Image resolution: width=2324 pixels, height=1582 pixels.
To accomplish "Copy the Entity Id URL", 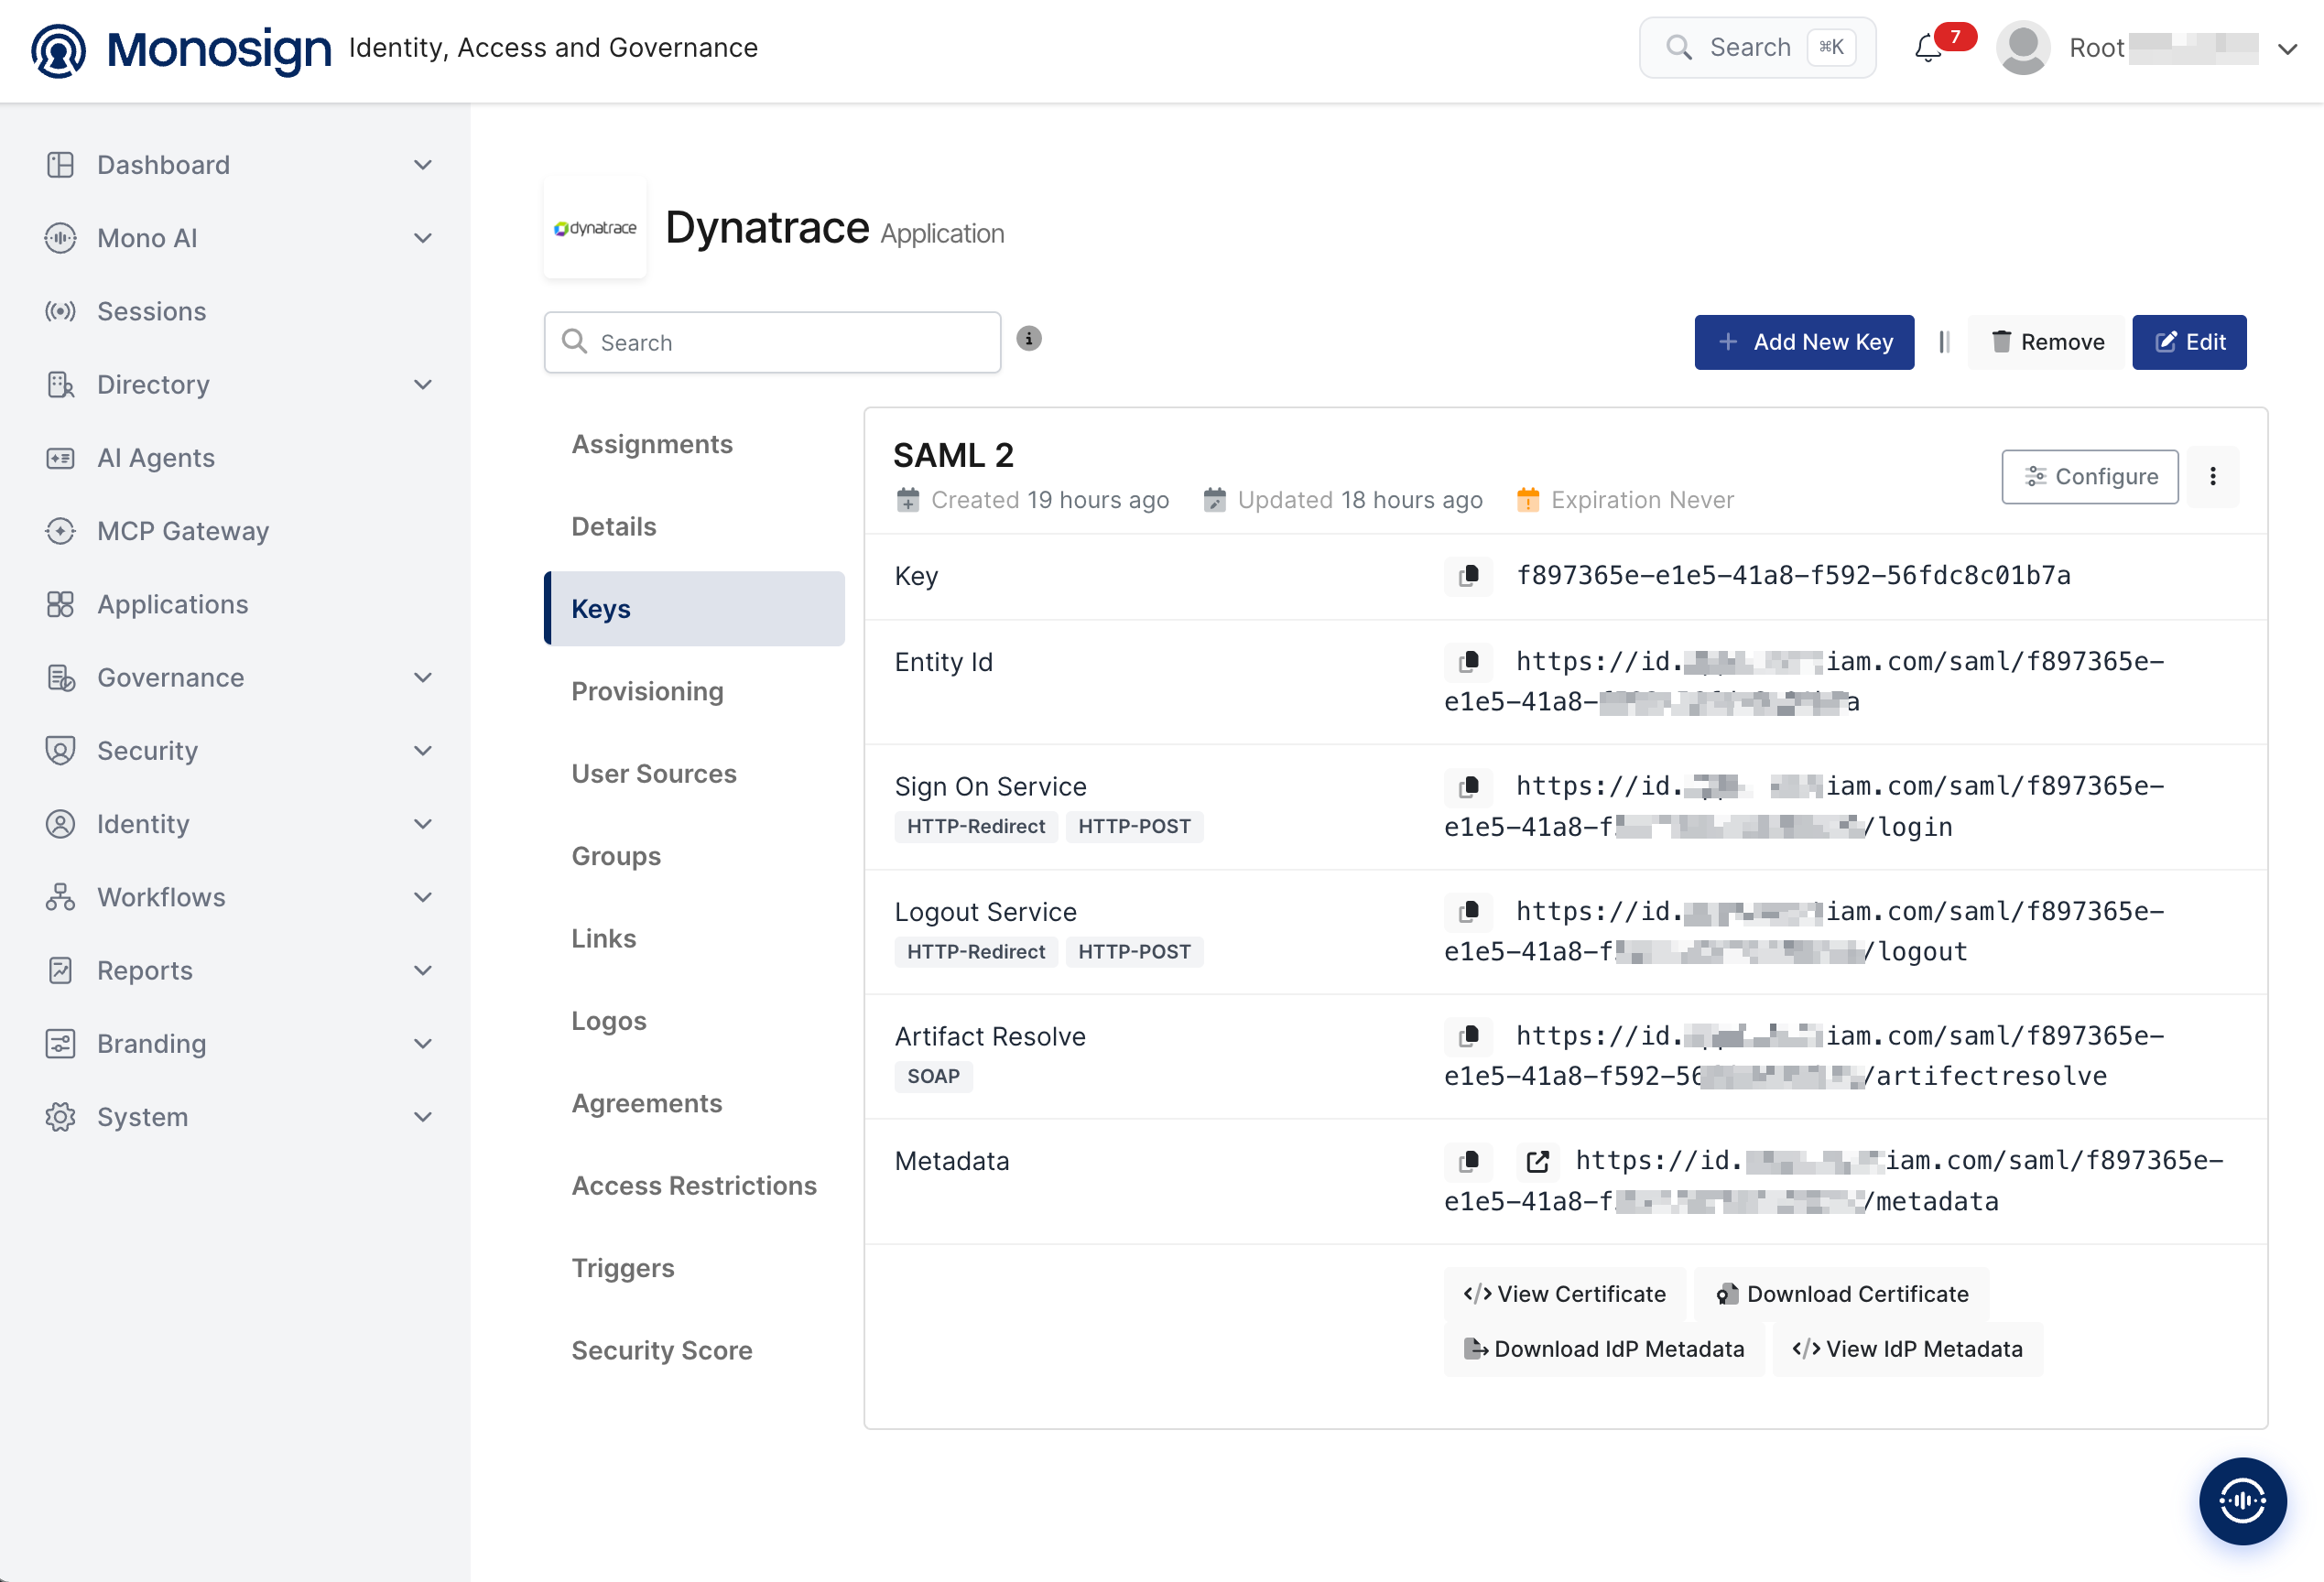I will (1469, 662).
